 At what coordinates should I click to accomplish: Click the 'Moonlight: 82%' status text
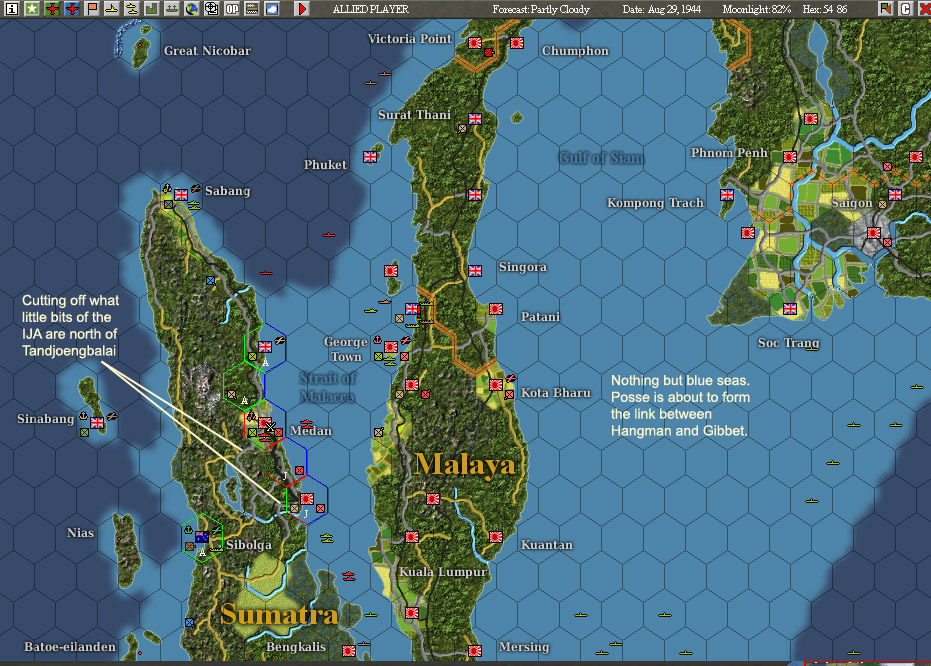757,9
